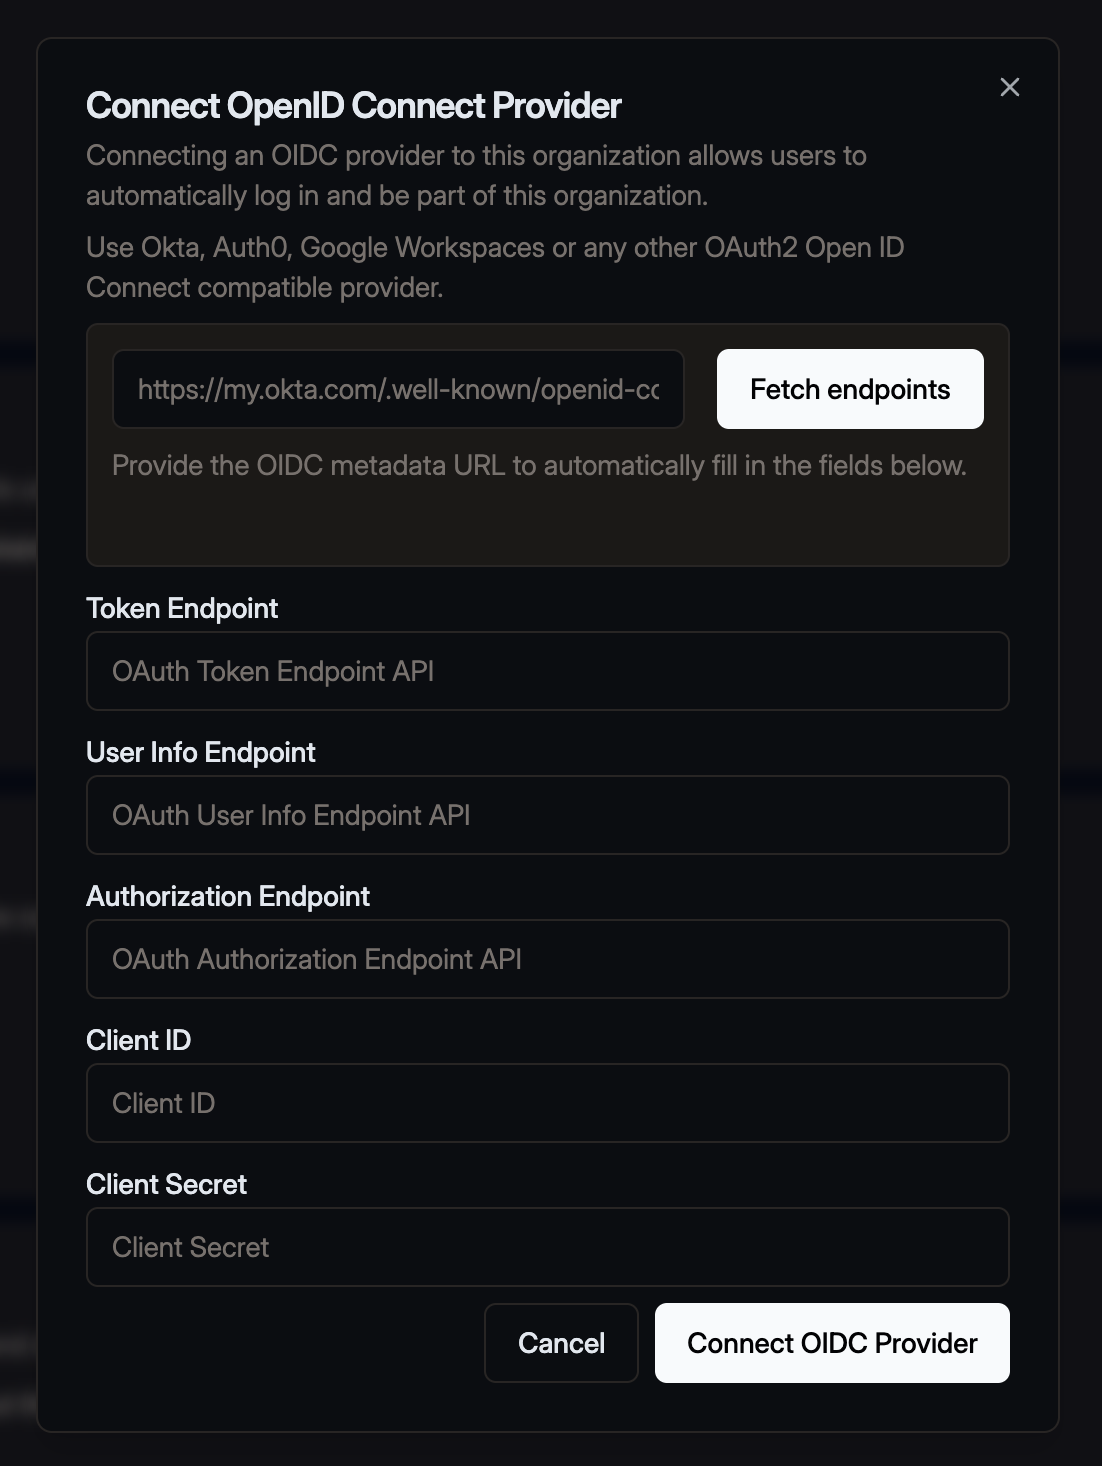Click the Authorization Endpoint label
Screen dimensions: 1102x1466
(x=228, y=896)
